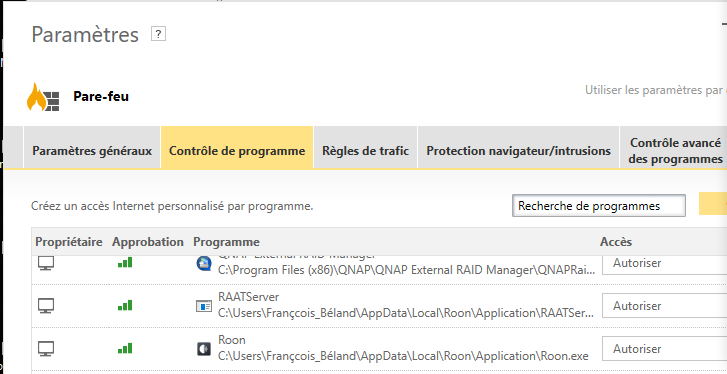
Task: Sort by the Approbation column header
Action: (147, 242)
